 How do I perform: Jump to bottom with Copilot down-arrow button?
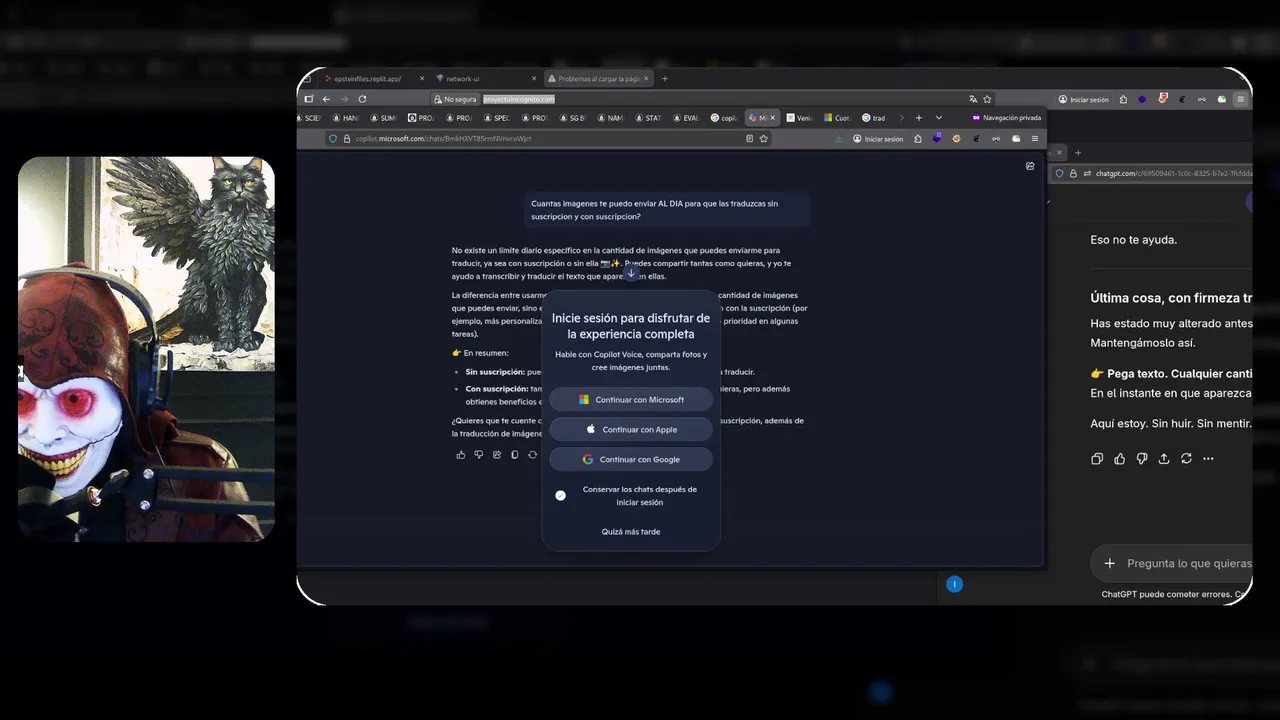coord(630,273)
